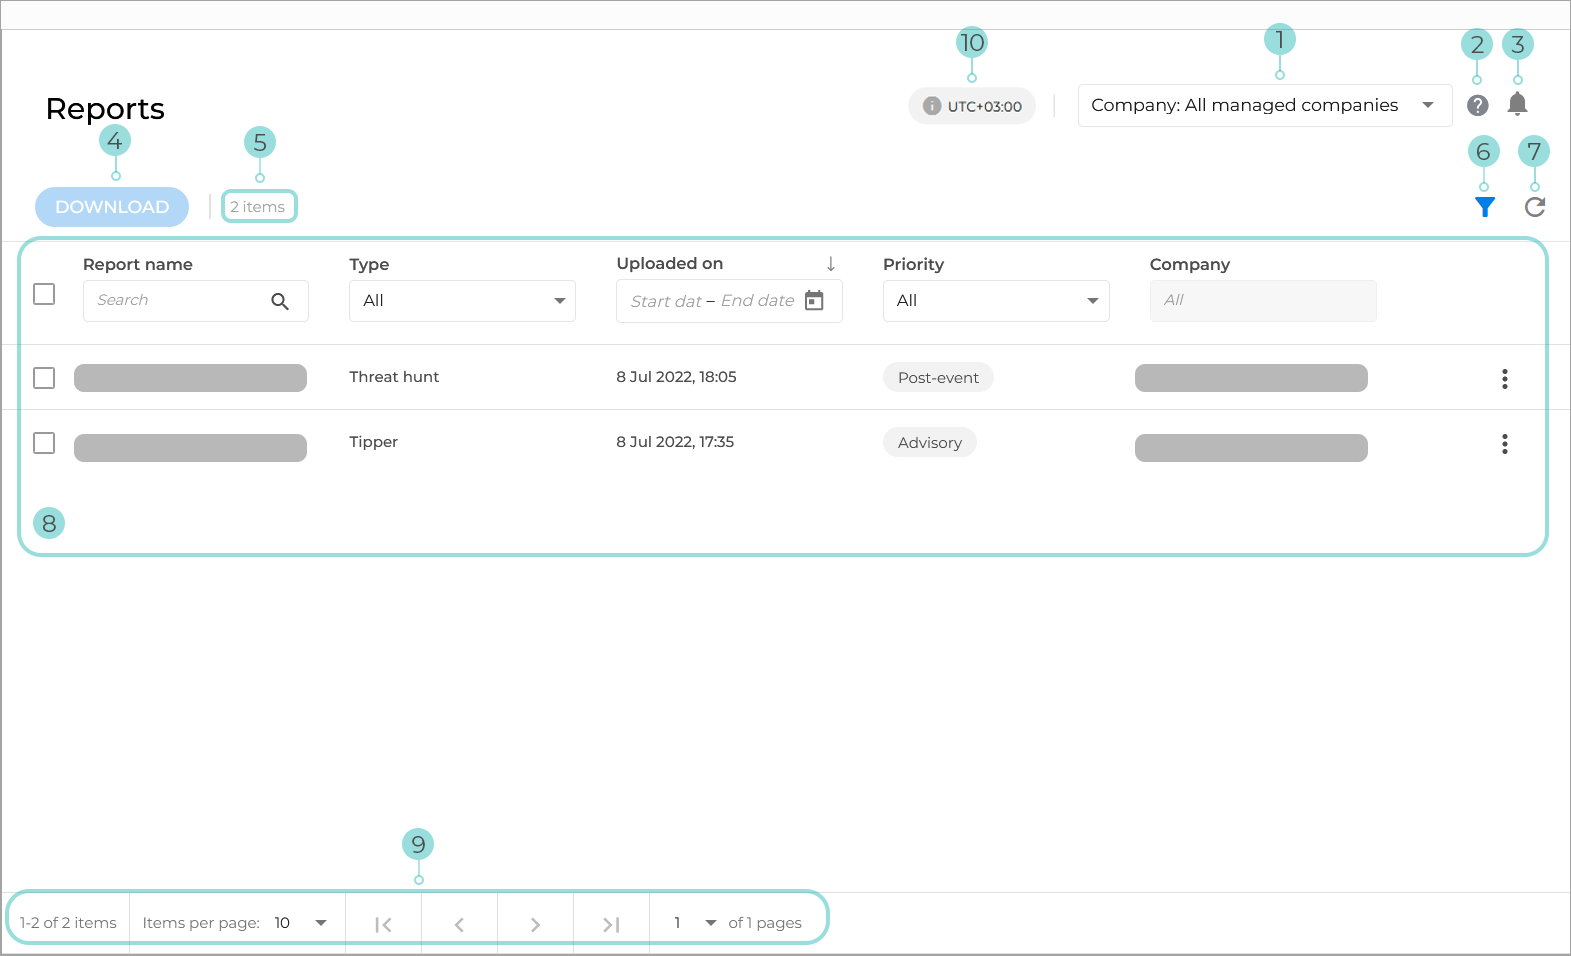The height and width of the screenshot is (956, 1571).
Task: Expand the Priority filter dropdown
Action: (996, 301)
